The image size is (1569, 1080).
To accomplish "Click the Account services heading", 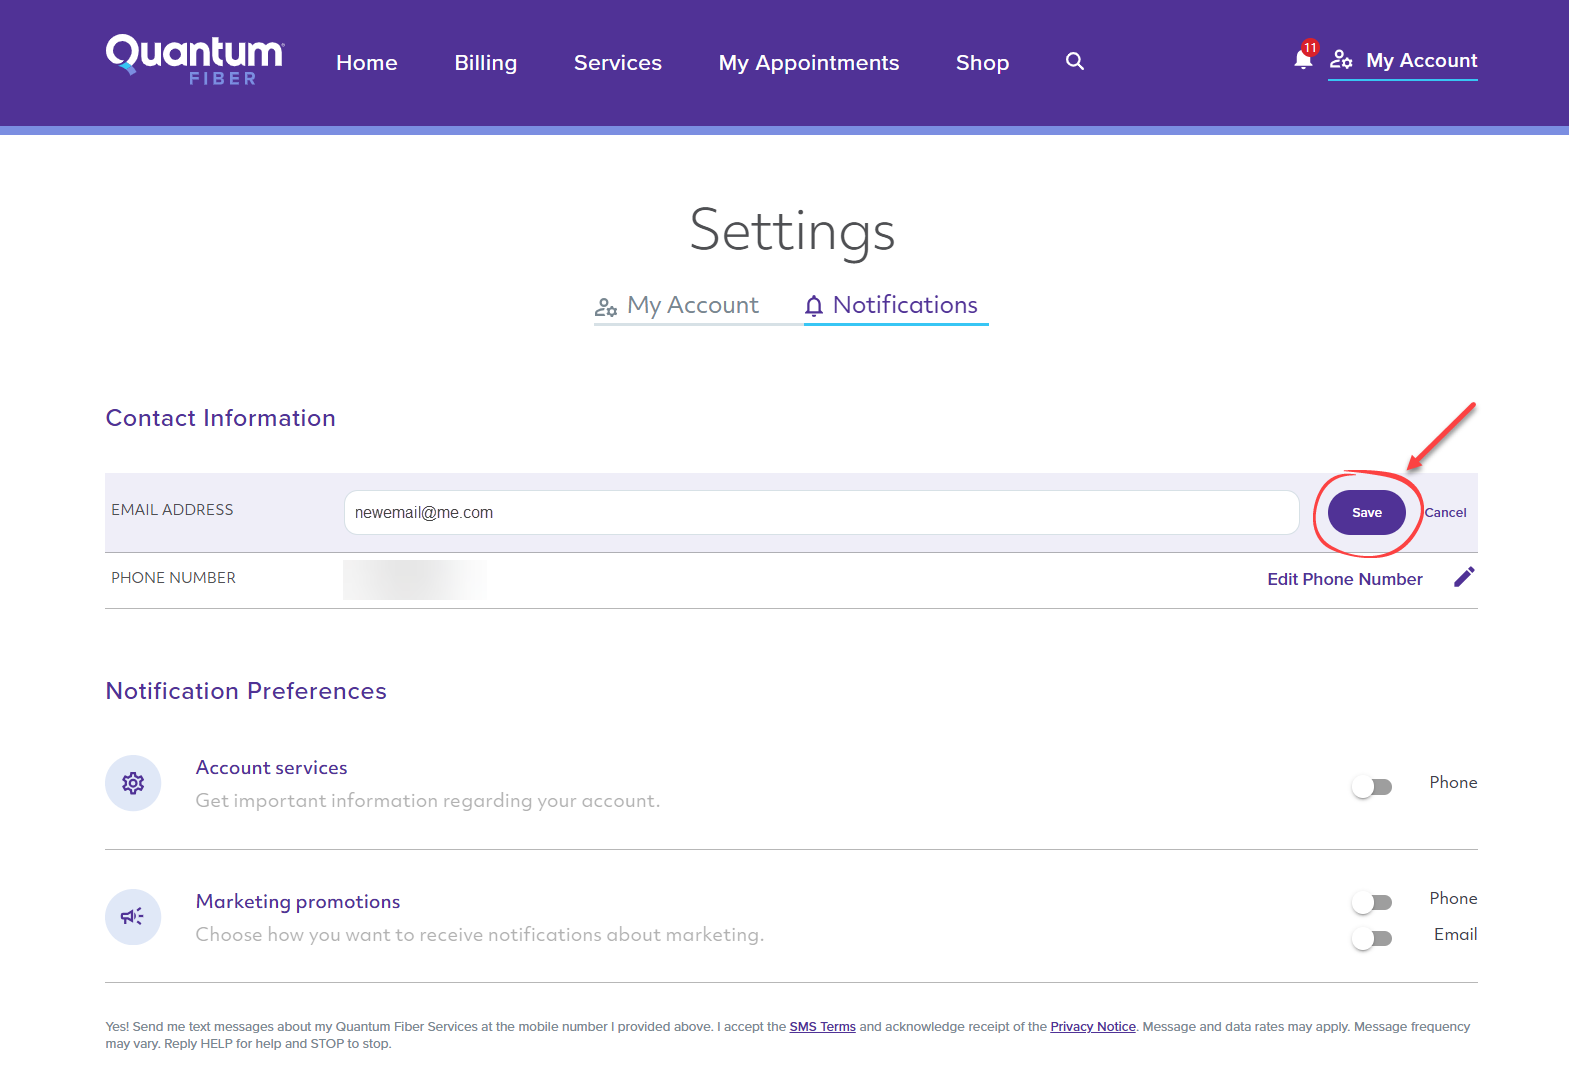I will click(x=272, y=768).
